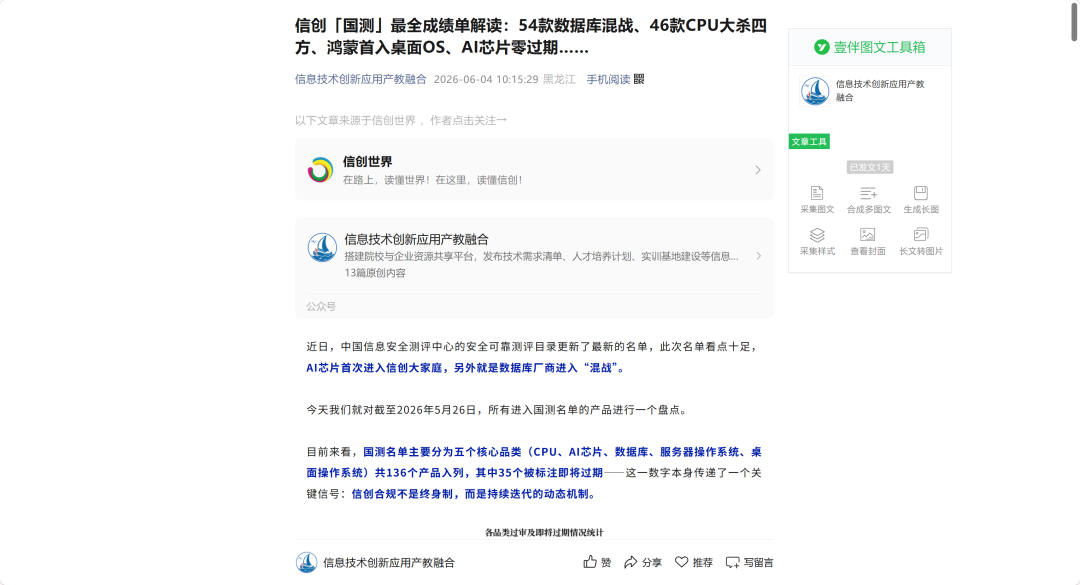Click the 采集样式 collect style icon
1080x585 pixels.
pos(817,235)
